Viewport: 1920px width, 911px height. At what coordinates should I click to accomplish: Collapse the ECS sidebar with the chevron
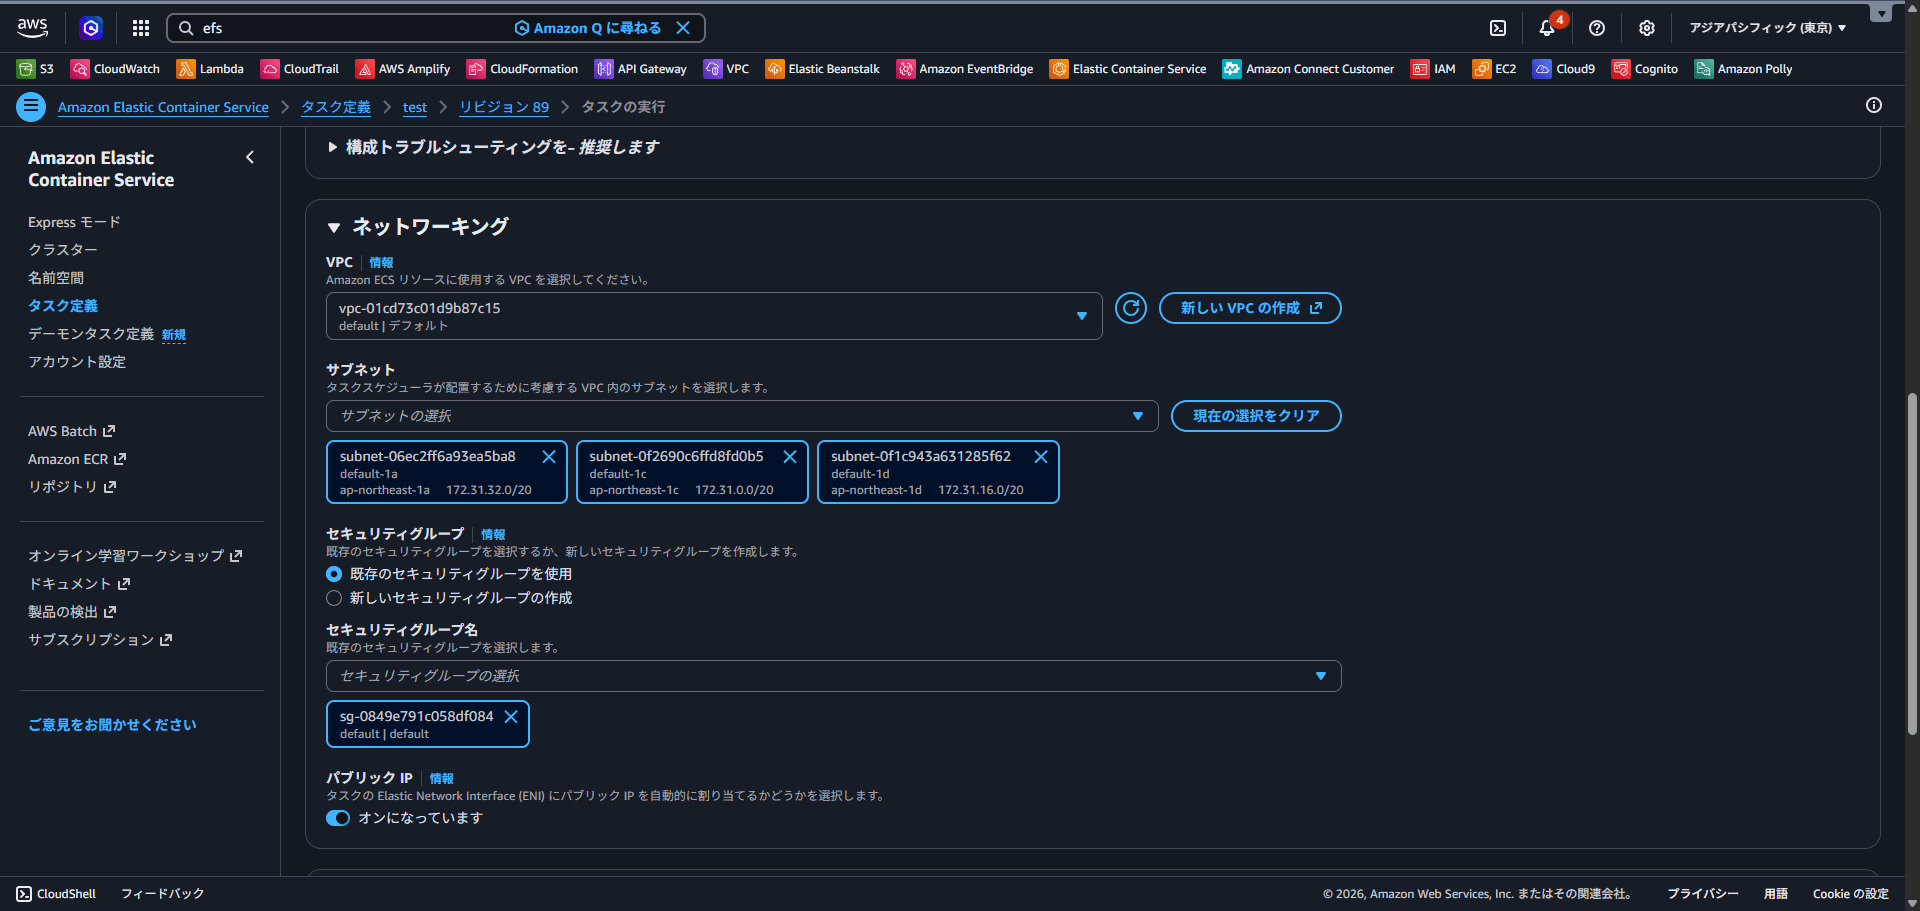point(250,157)
